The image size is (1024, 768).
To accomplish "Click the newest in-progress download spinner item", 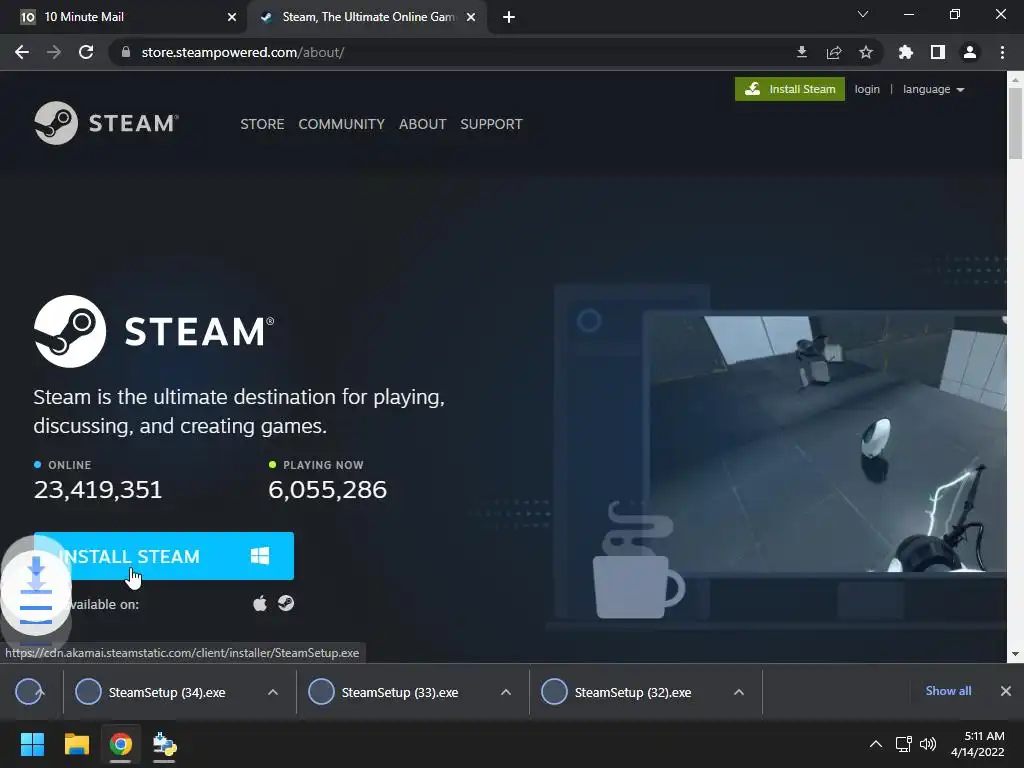I will click(29, 692).
